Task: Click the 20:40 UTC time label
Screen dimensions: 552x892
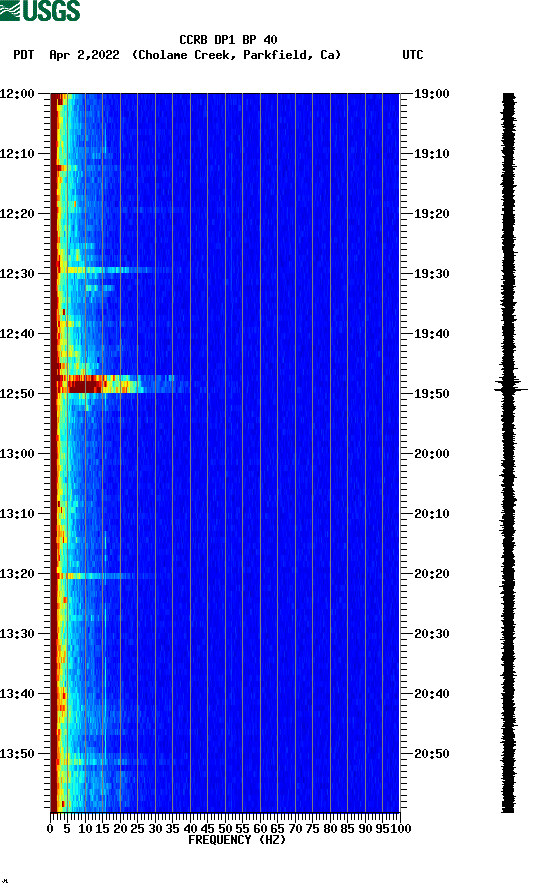Action: 431,694
